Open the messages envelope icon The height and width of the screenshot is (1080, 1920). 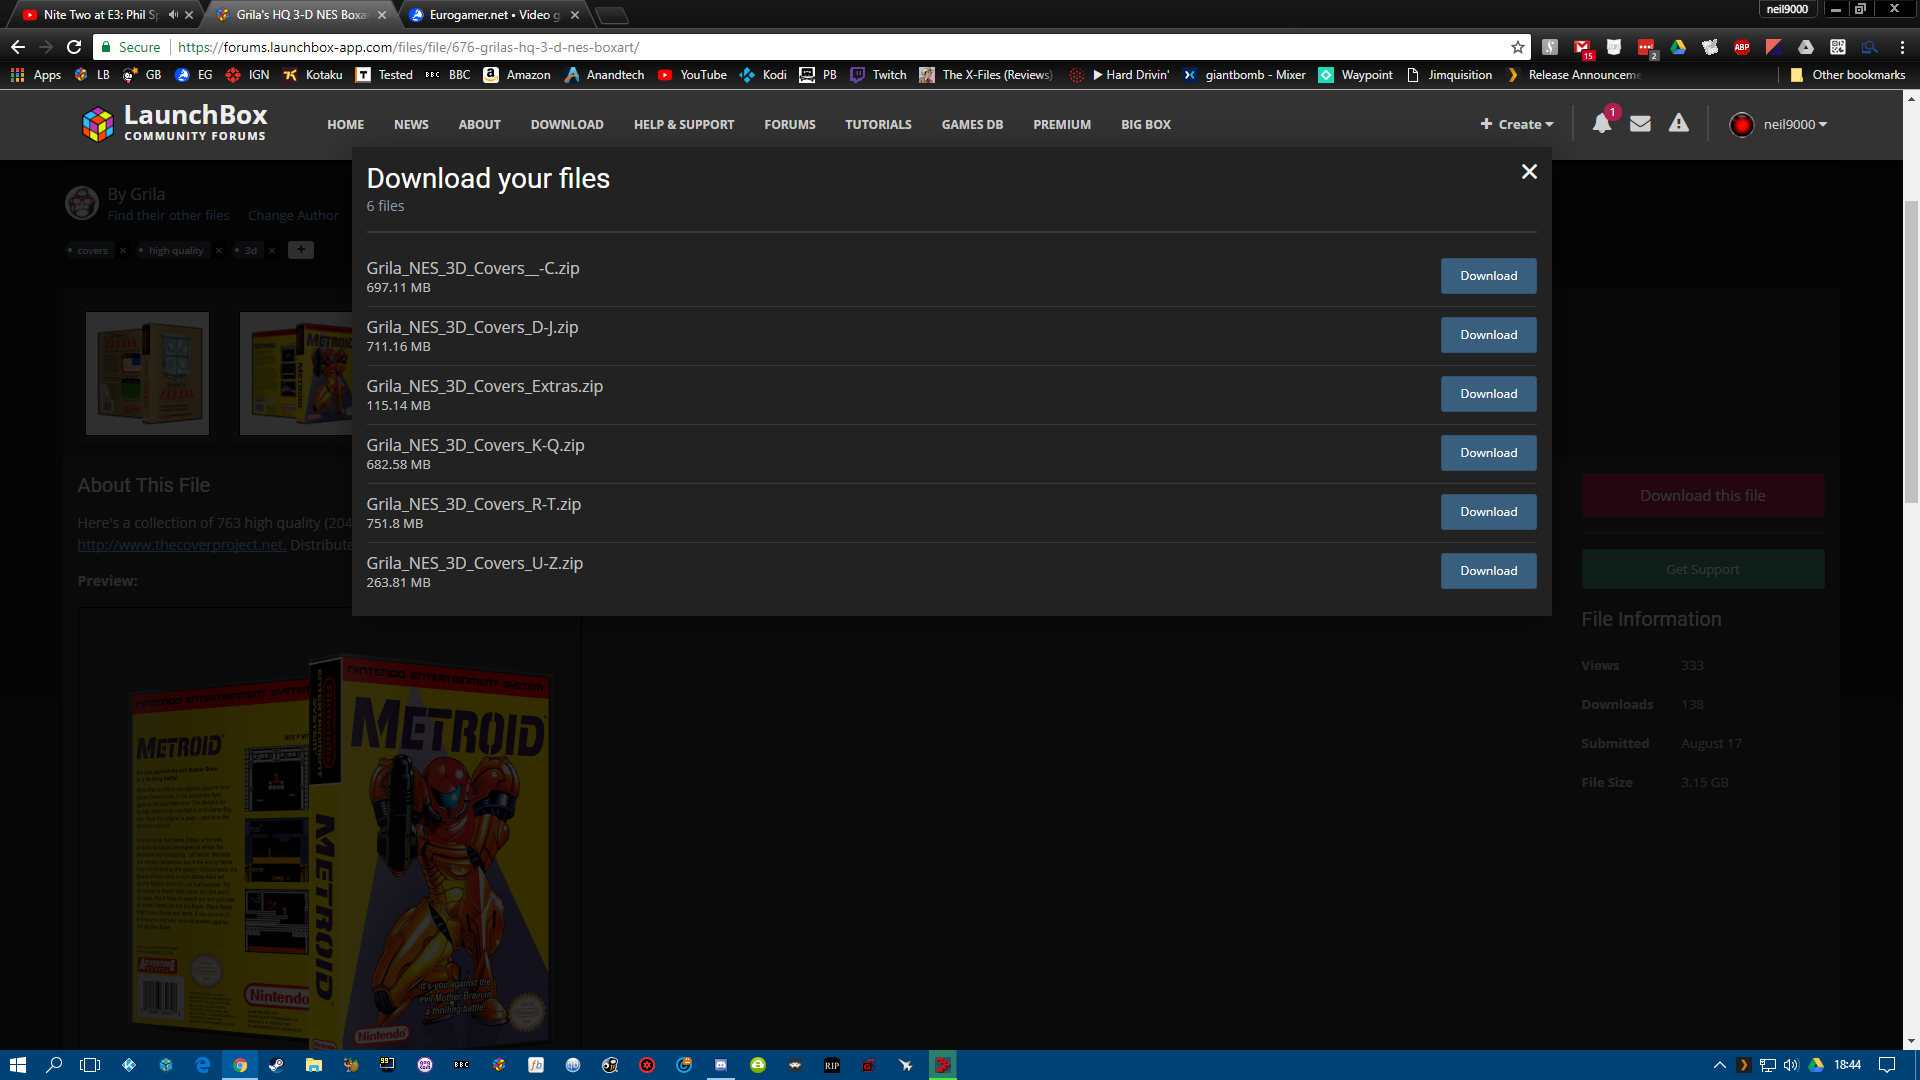click(x=1640, y=124)
